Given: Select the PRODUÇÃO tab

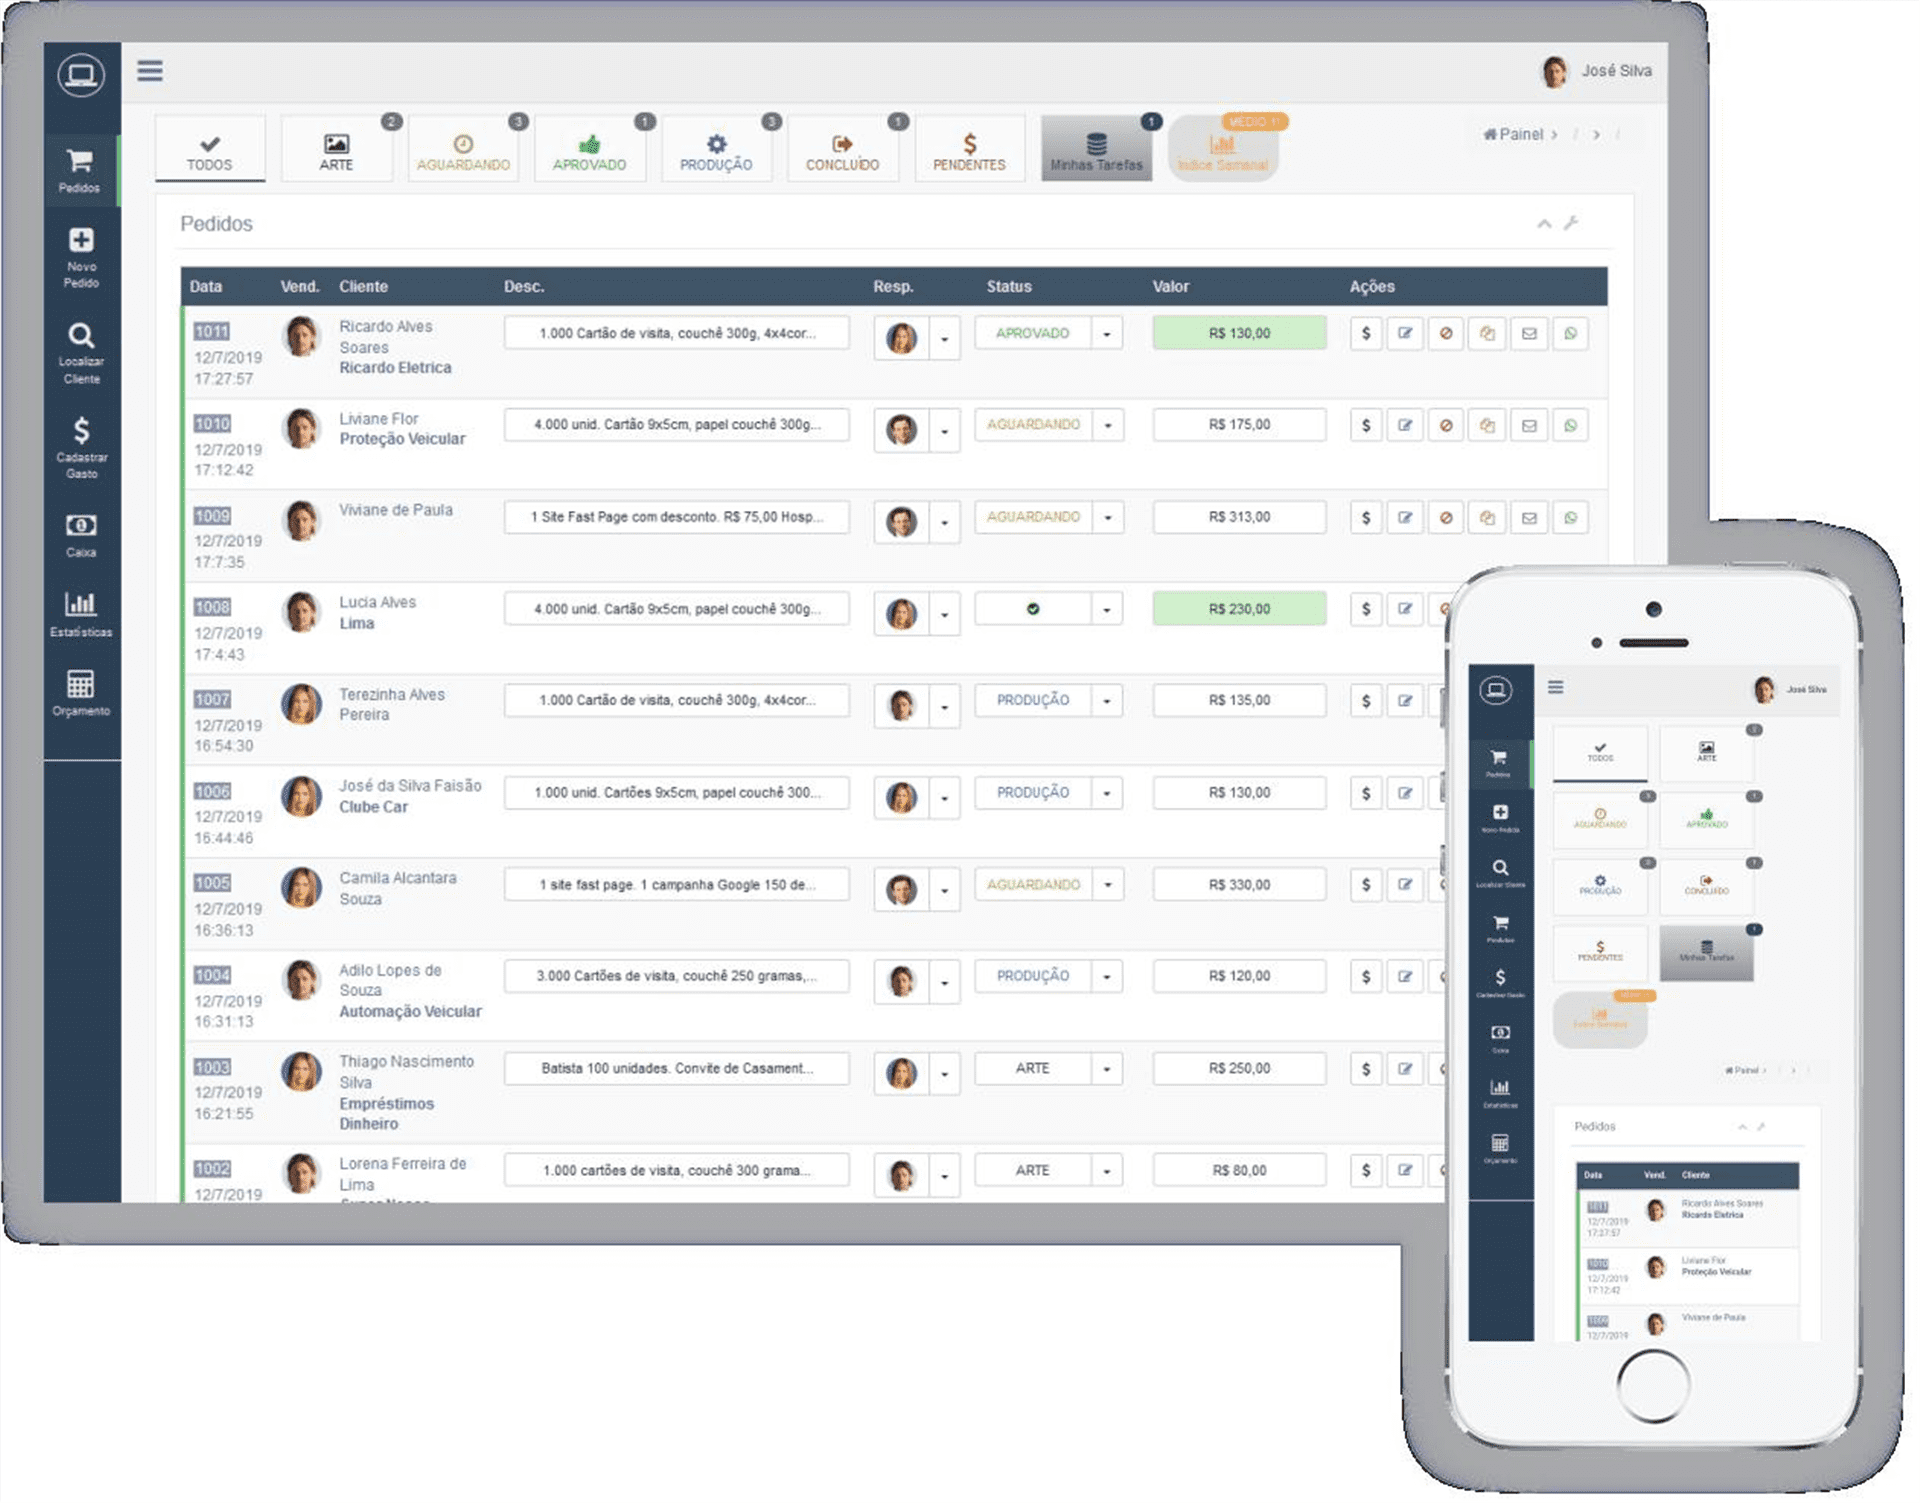Looking at the screenshot, I should pyautogui.click(x=716, y=150).
